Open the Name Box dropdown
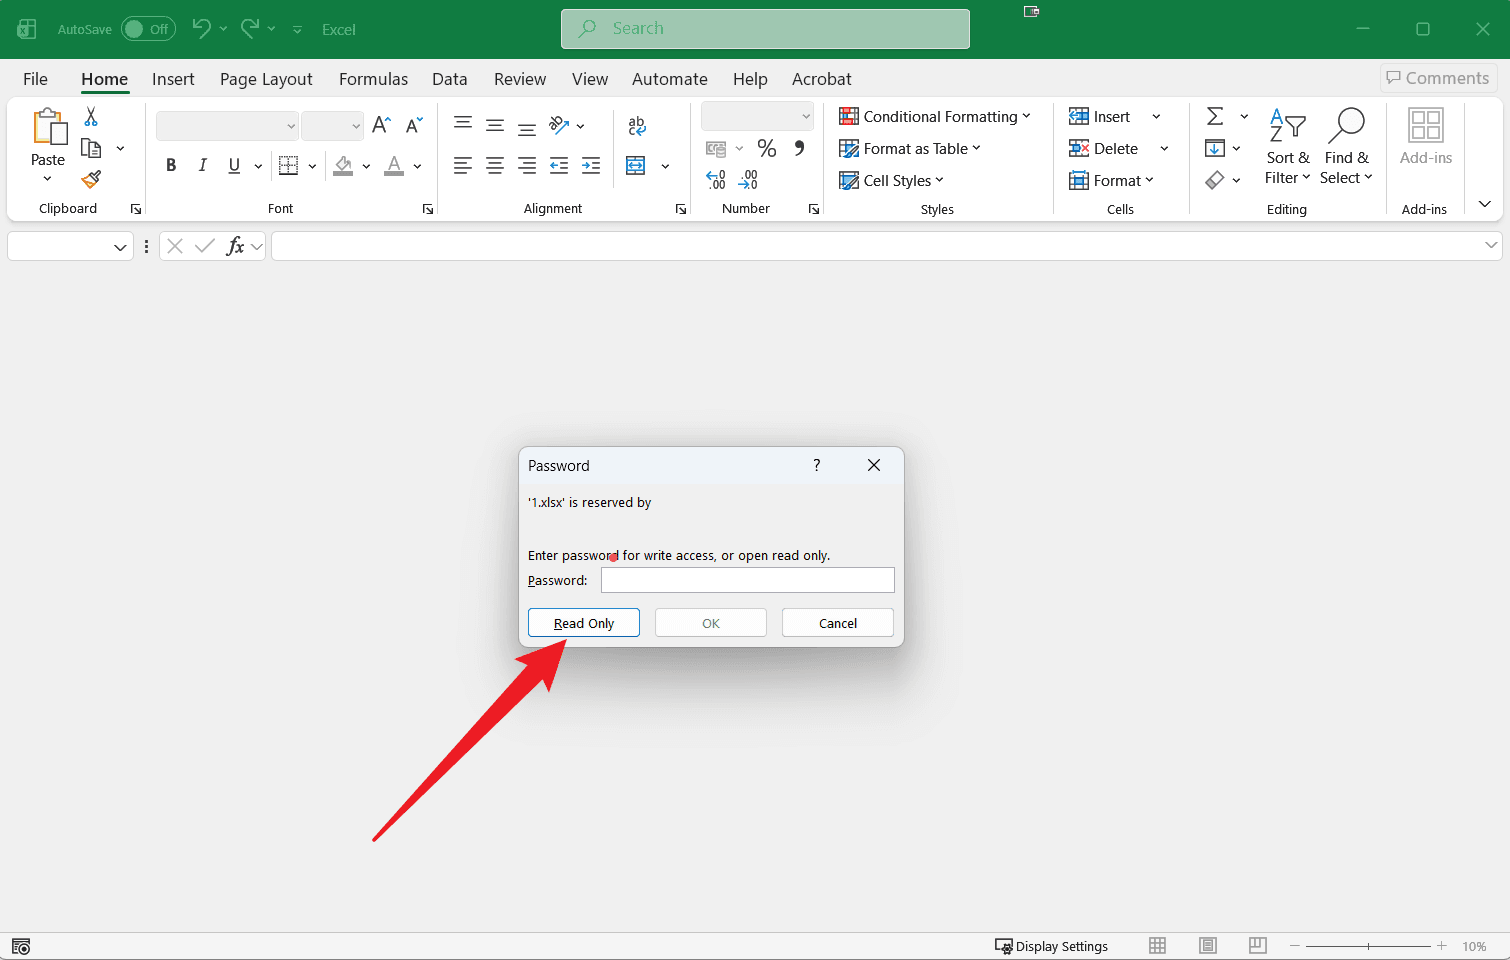The image size is (1510, 960). (x=120, y=247)
